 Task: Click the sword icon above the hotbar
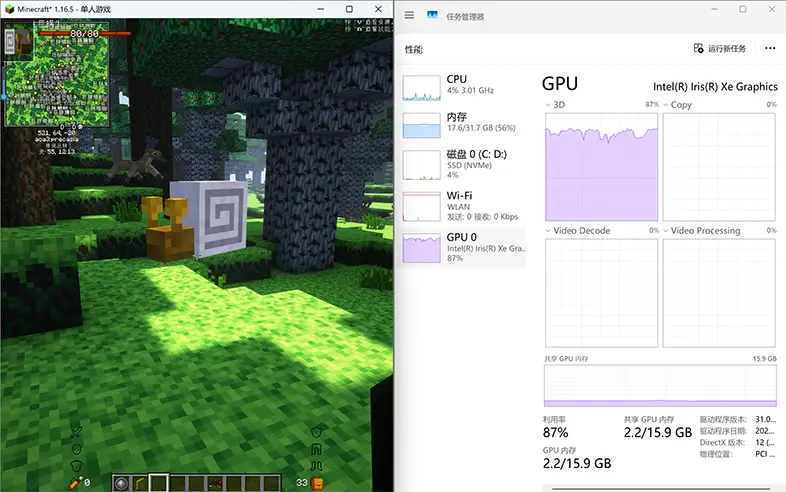click(76, 432)
